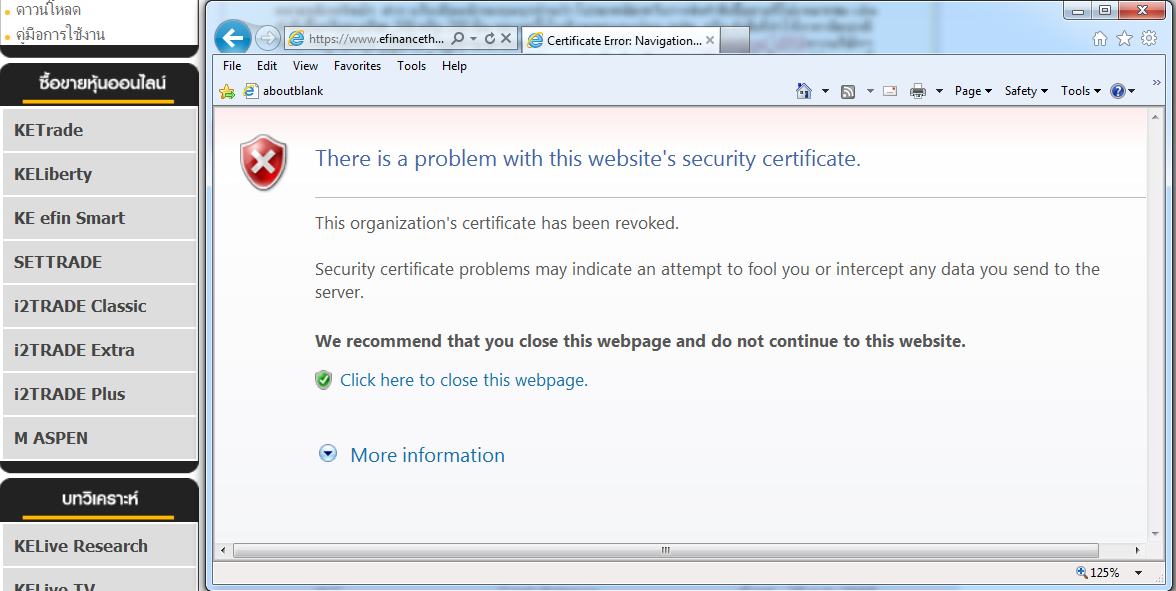Click the Print icon in command bar
This screenshot has height=591, width=1176.
click(x=918, y=91)
